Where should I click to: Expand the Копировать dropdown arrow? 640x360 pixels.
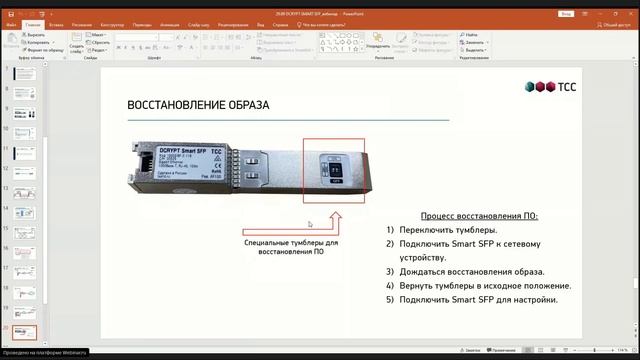click(x=53, y=42)
